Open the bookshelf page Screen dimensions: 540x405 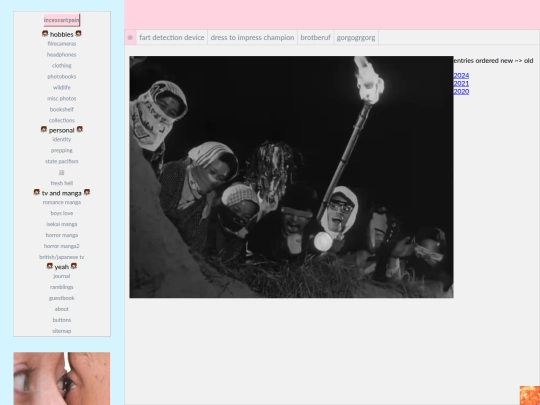(62, 110)
